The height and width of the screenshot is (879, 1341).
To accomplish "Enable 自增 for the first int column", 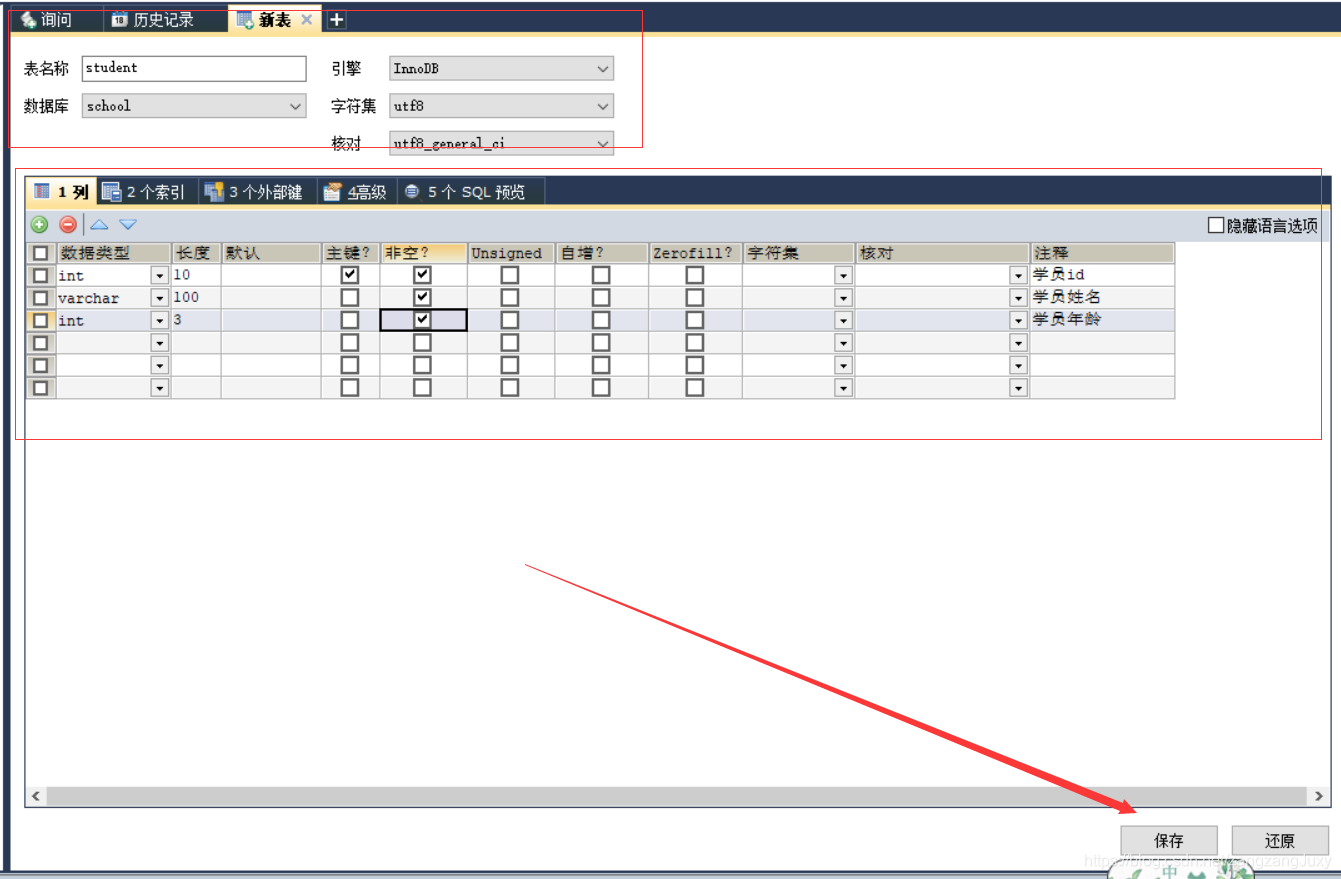I will click(602, 274).
